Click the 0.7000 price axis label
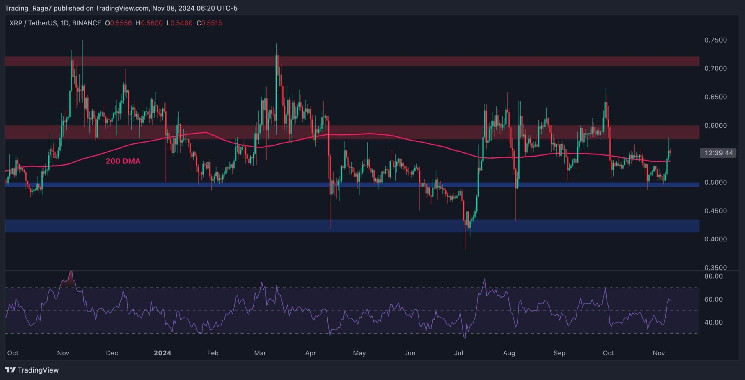The image size is (745, 380). click(x=715, y=69)
